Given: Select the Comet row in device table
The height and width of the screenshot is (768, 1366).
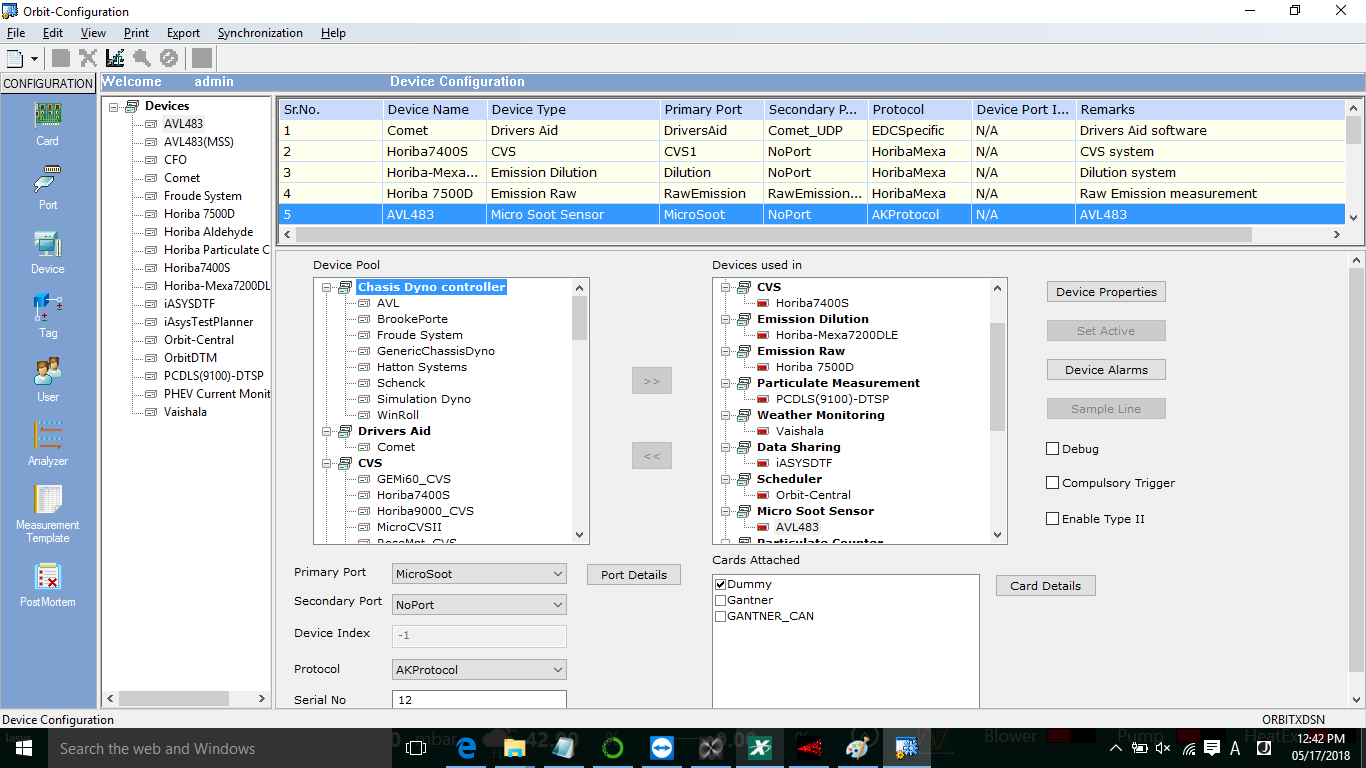Looking at the screenshot, I should 812,130.
